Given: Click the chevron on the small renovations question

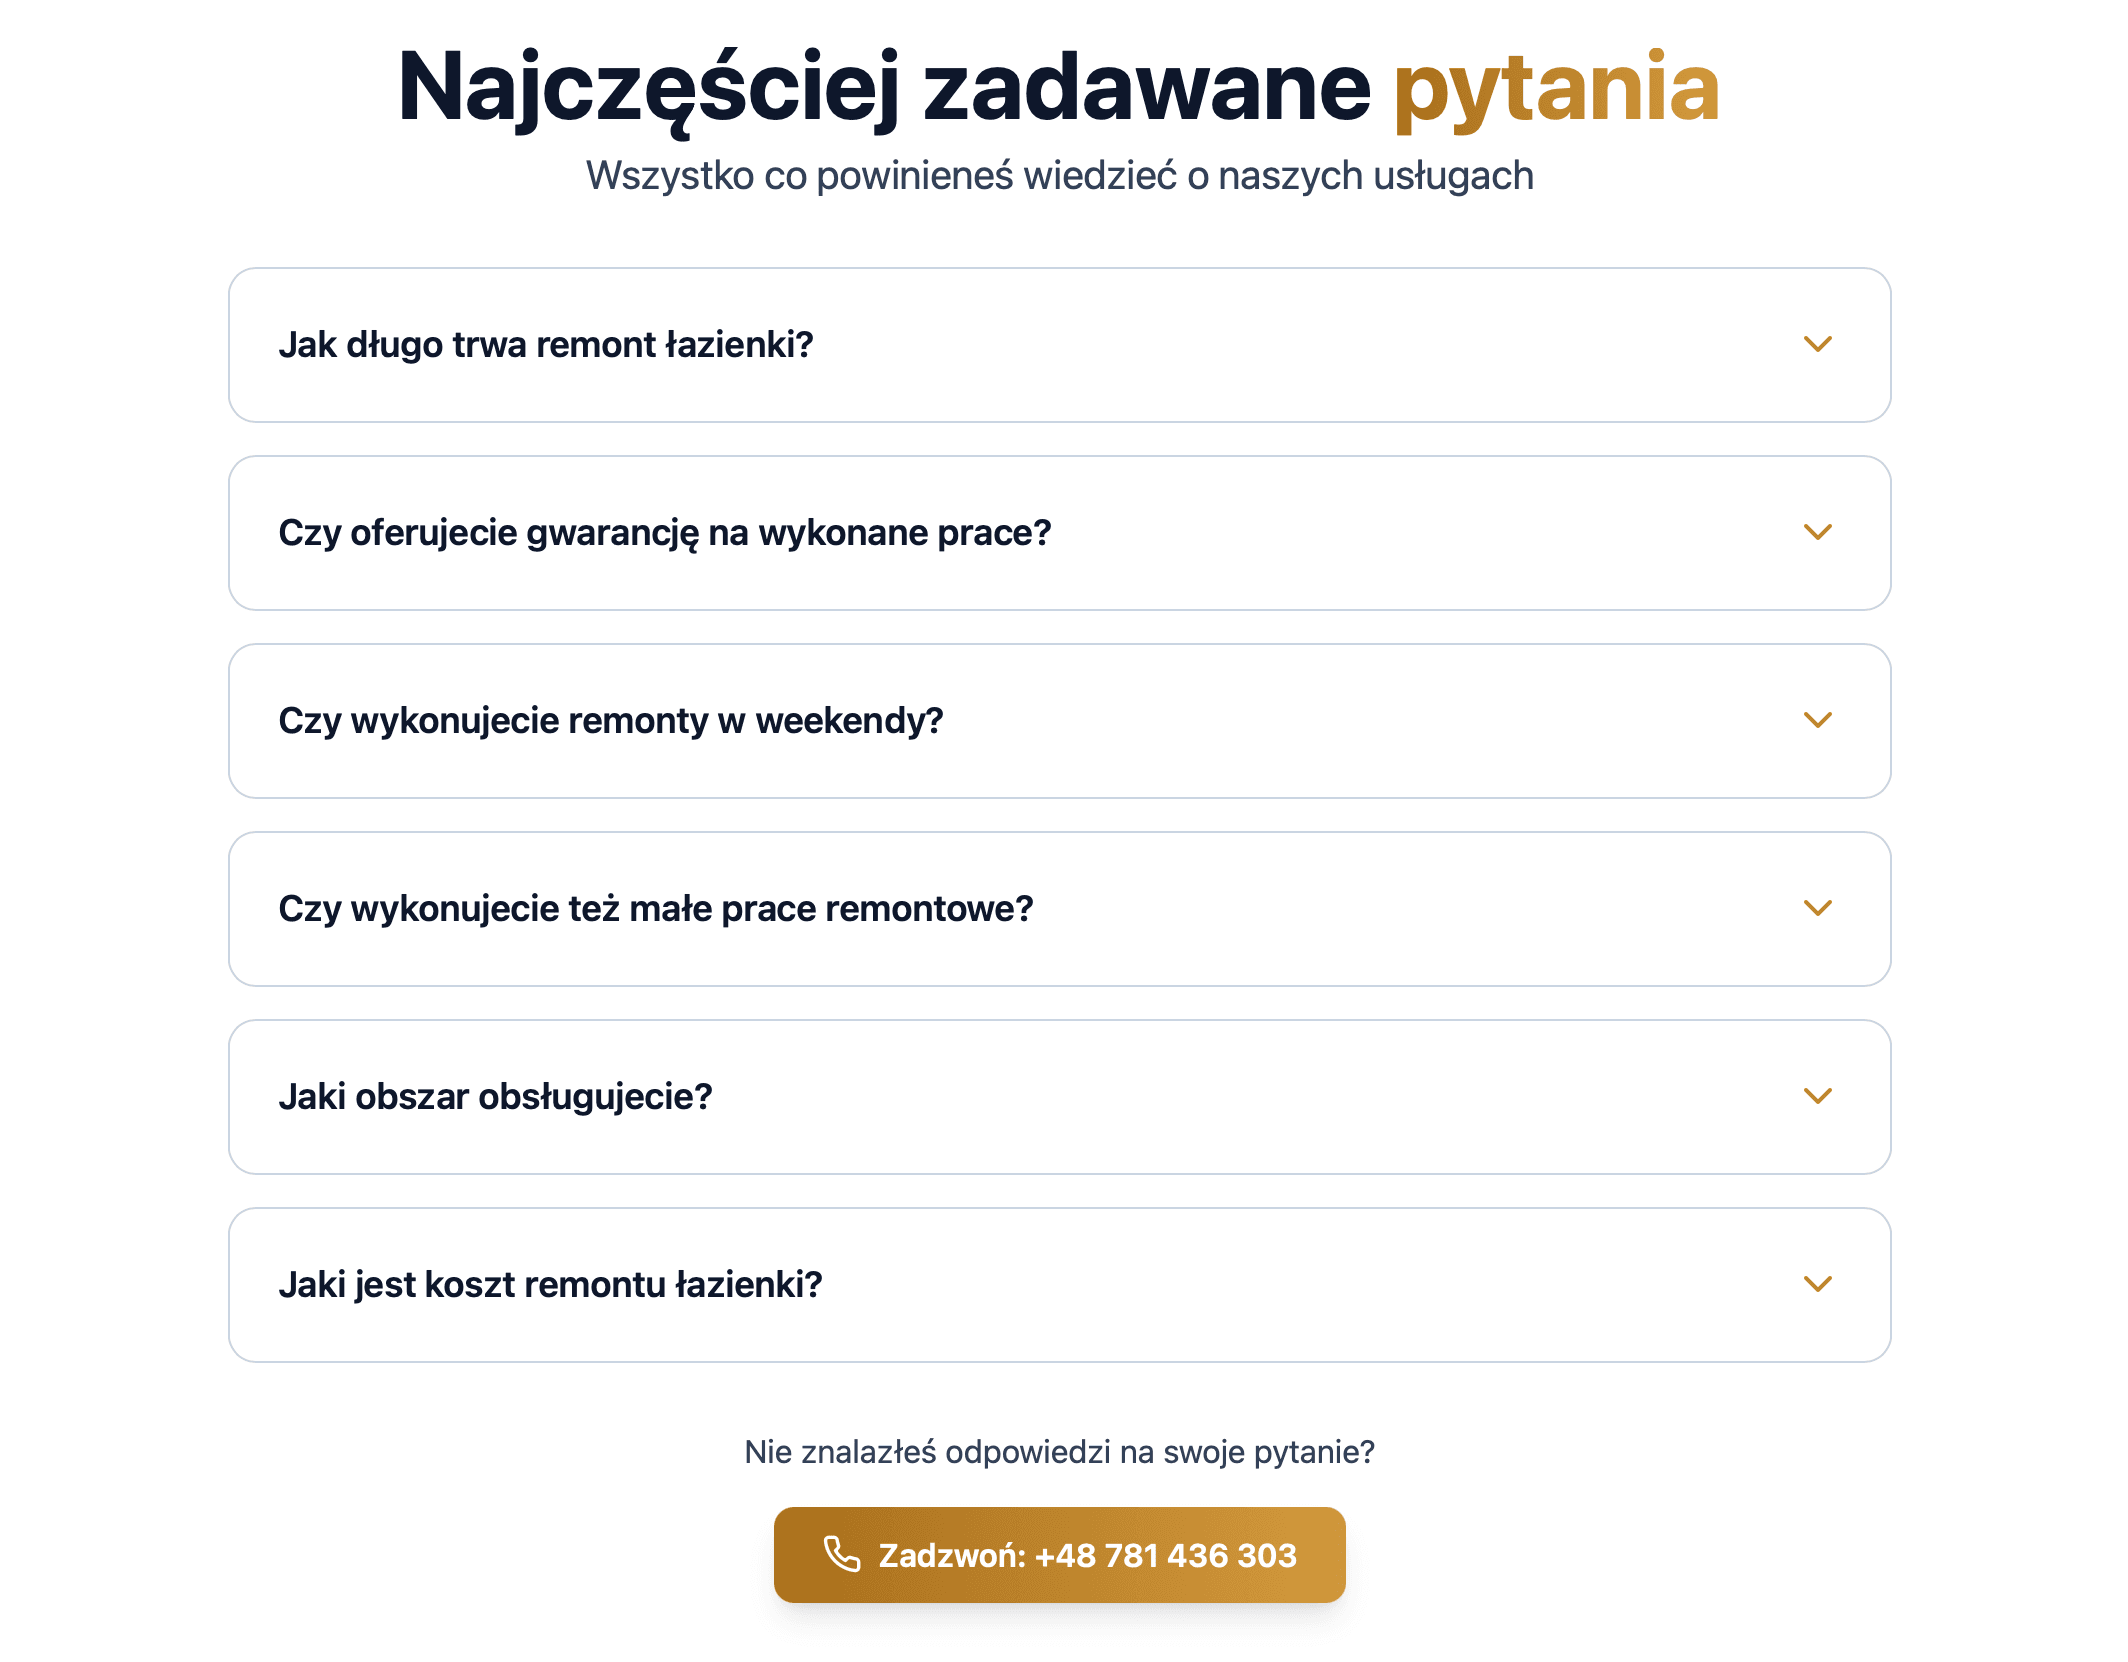Looking at the screenshot, I should pos(1818,909).
